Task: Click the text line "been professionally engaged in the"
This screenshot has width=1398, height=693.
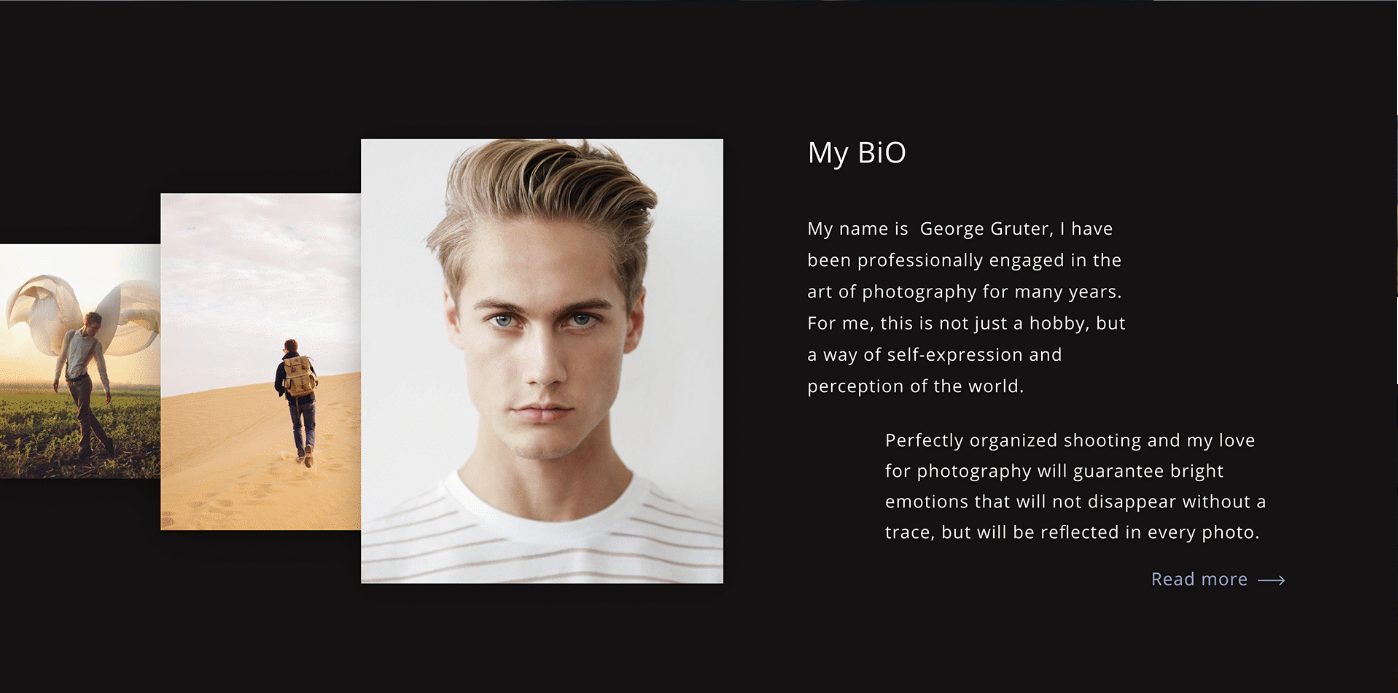Action: [x=965, y=260]
